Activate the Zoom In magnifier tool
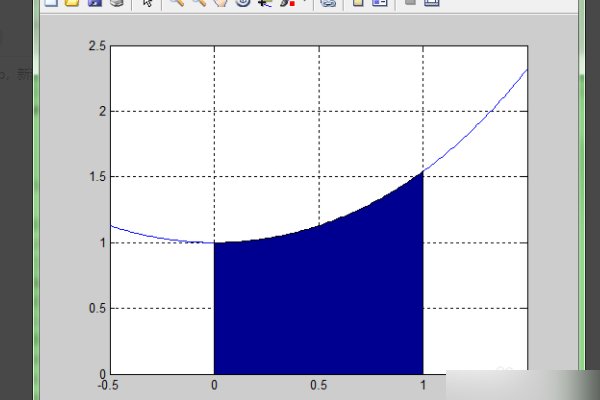This screenshot has width=600, height=400. [176, 3]
